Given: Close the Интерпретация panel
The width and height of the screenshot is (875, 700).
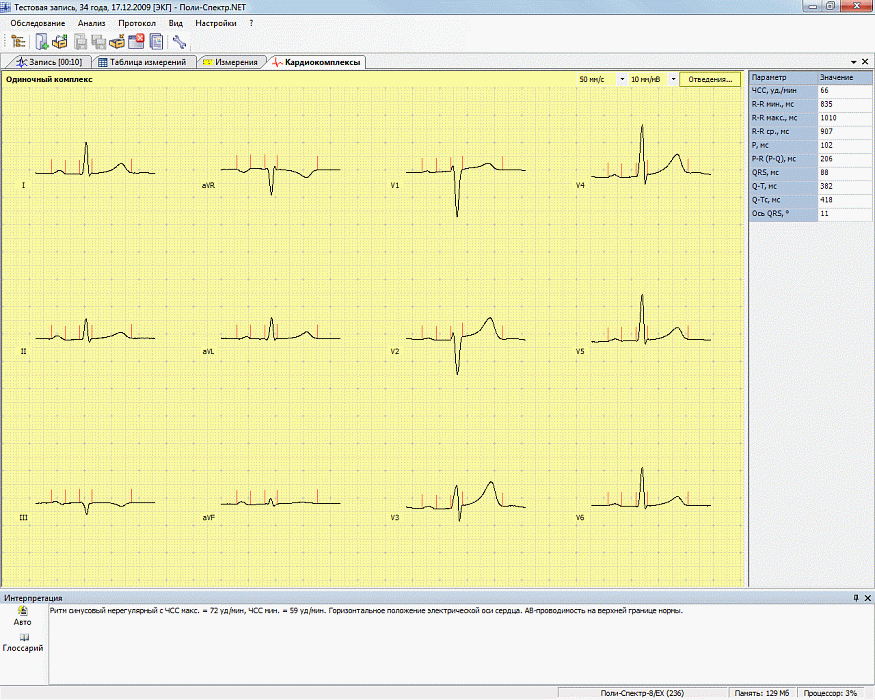Looking at the screenshot, I should (866, 597).
